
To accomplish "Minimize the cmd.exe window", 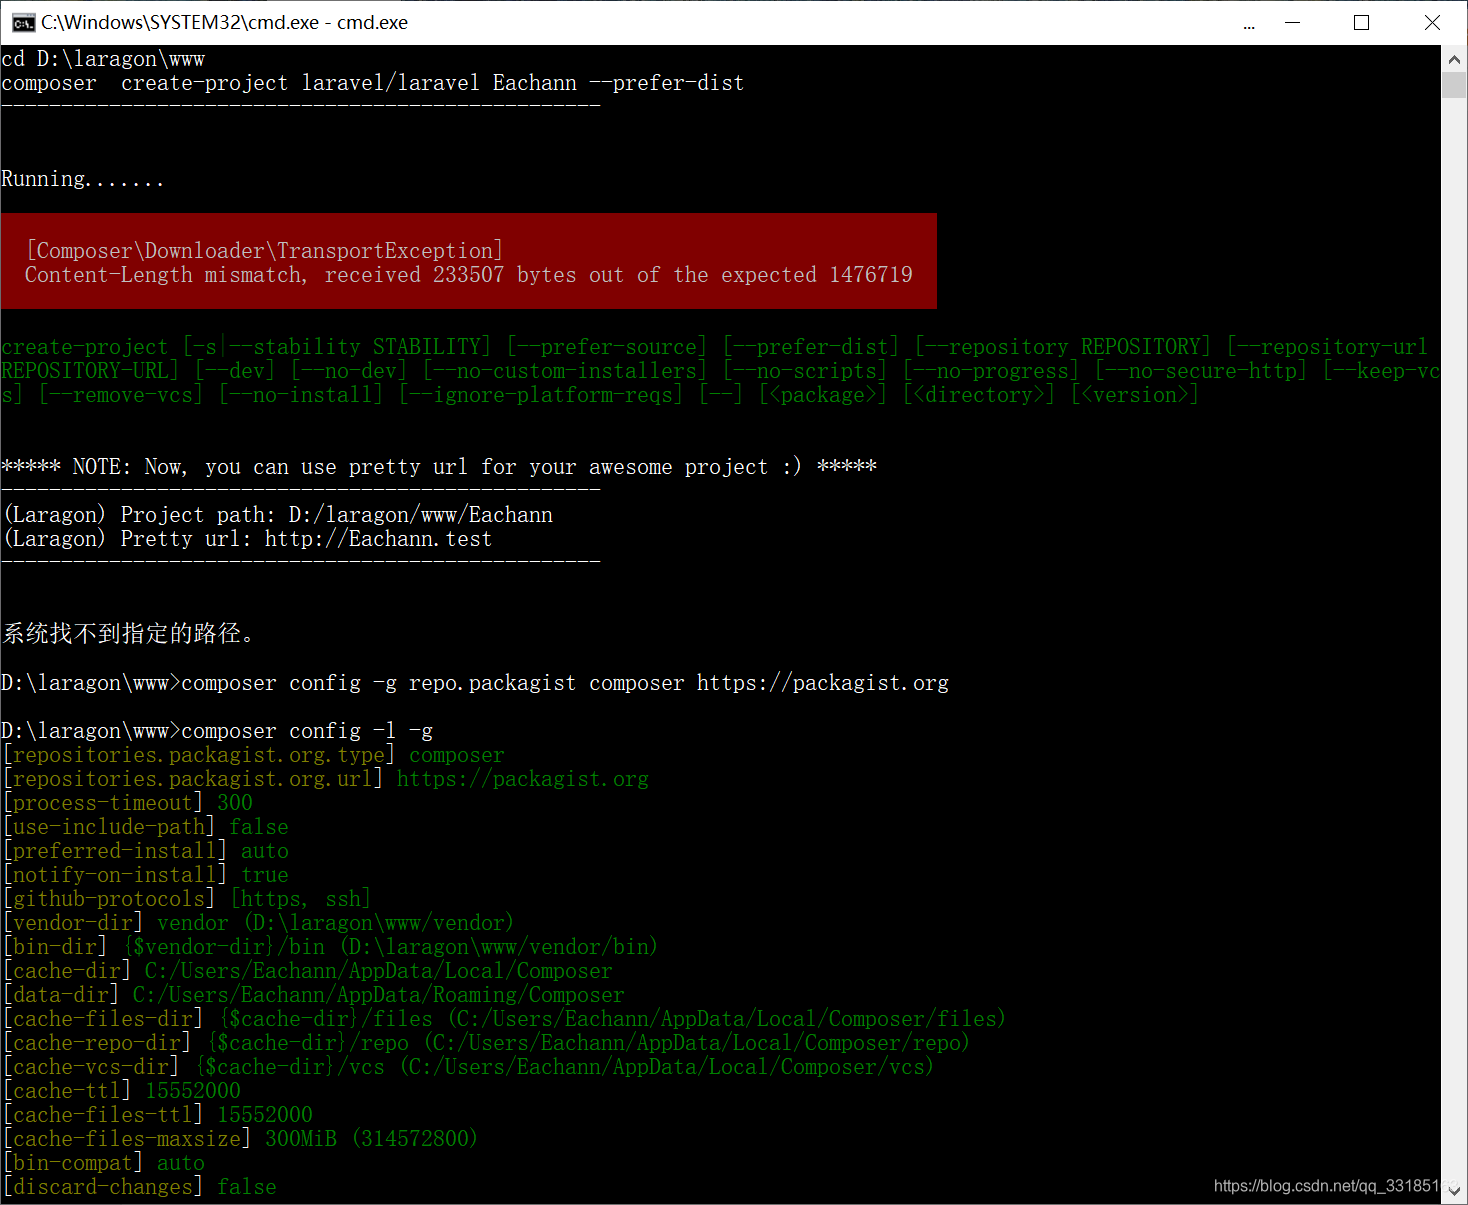I will (1292, 22).
